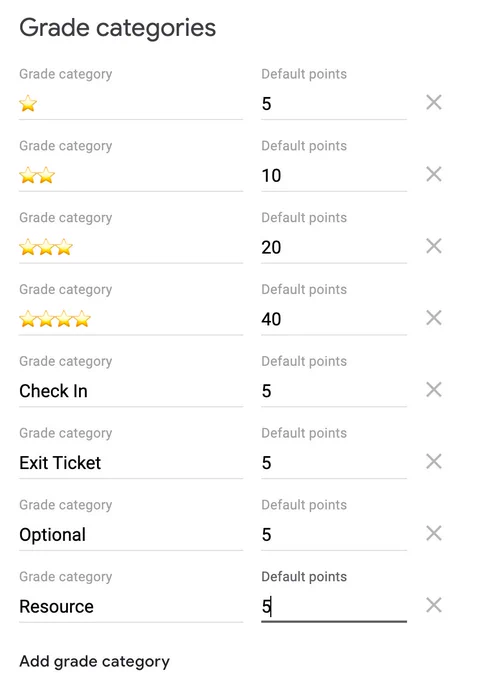Remove the single star grade category
The image size is (490, 680).
pyautogui.click(x=434, y=103)
